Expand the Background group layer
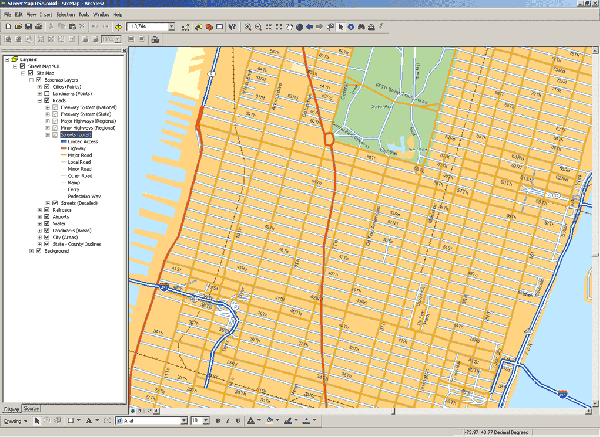Screen dimensions: 600x438 pyautogui.click(x=31, y=251)
